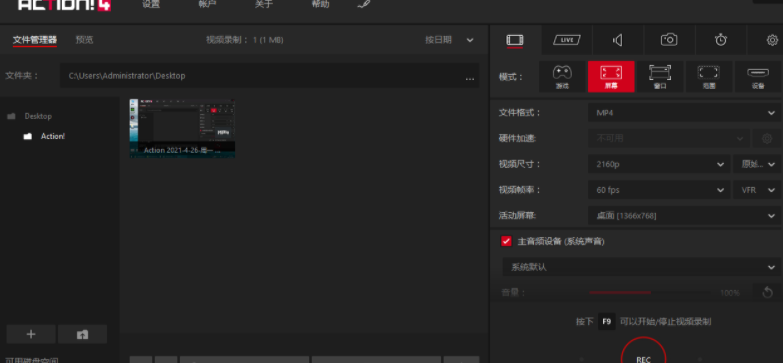Image resolution: width=783 pixels, height=363 pixels.
Task: Adjust the 音量 volume slider
Action: coord(651,293)
